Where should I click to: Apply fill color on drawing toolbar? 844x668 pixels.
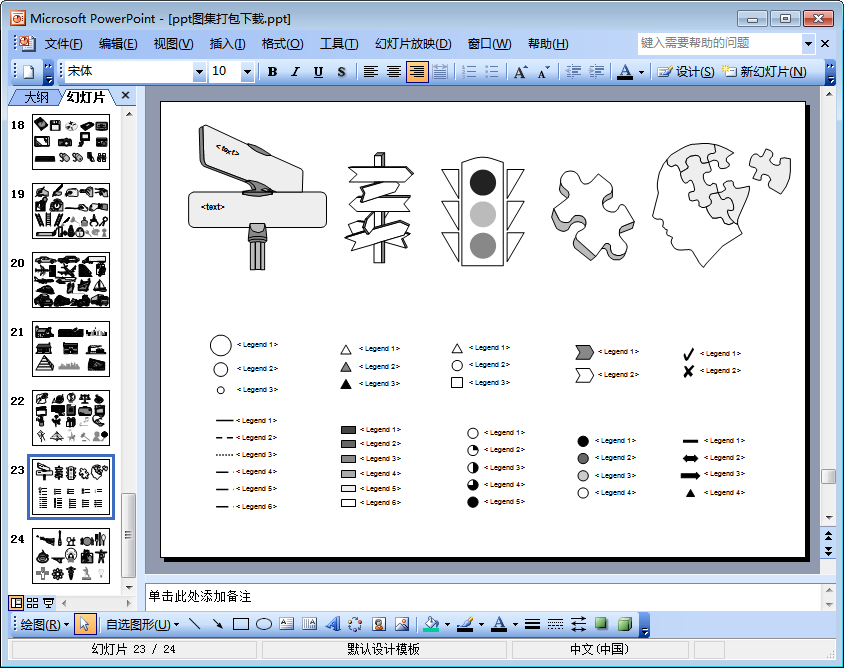(x=431, y=624)
